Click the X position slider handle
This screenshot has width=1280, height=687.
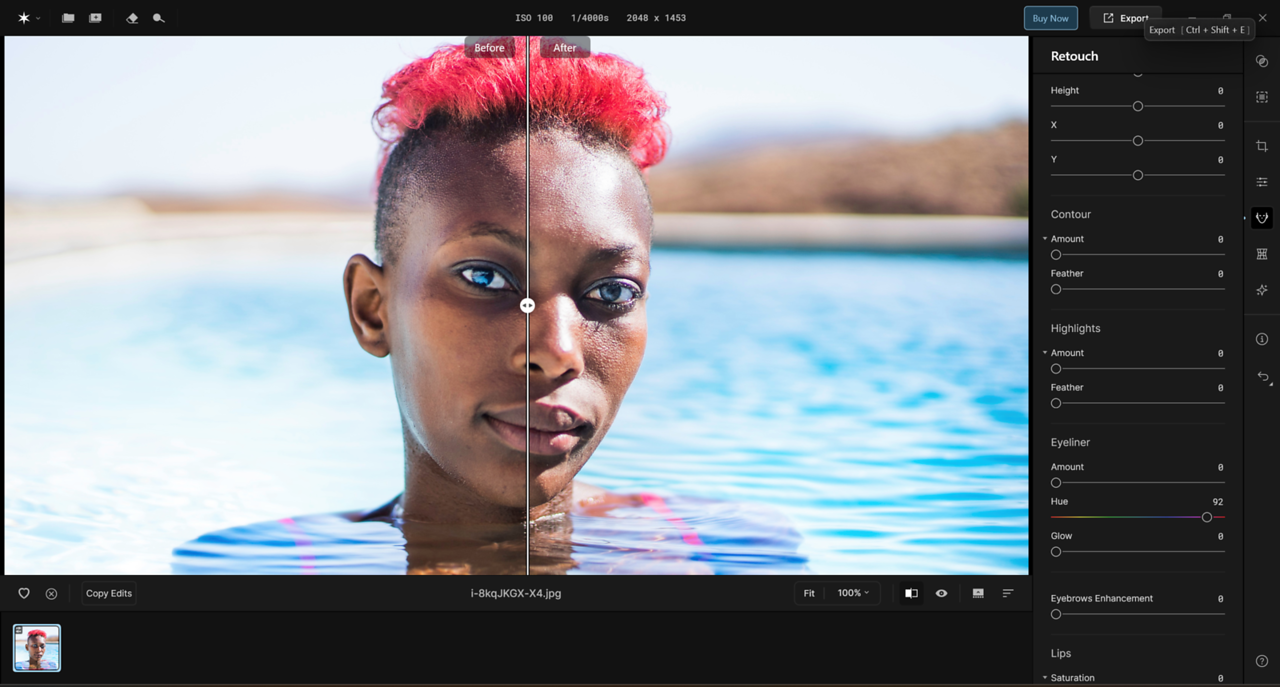pyautogui.click(x=1138, y=141)
